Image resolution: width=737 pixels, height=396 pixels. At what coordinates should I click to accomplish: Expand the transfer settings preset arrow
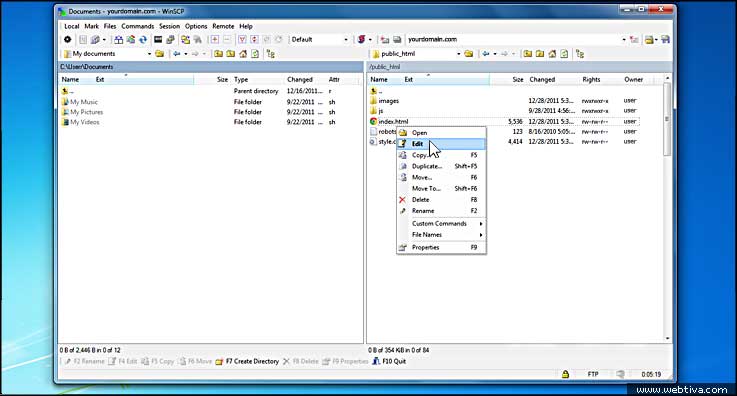(370, 39)
